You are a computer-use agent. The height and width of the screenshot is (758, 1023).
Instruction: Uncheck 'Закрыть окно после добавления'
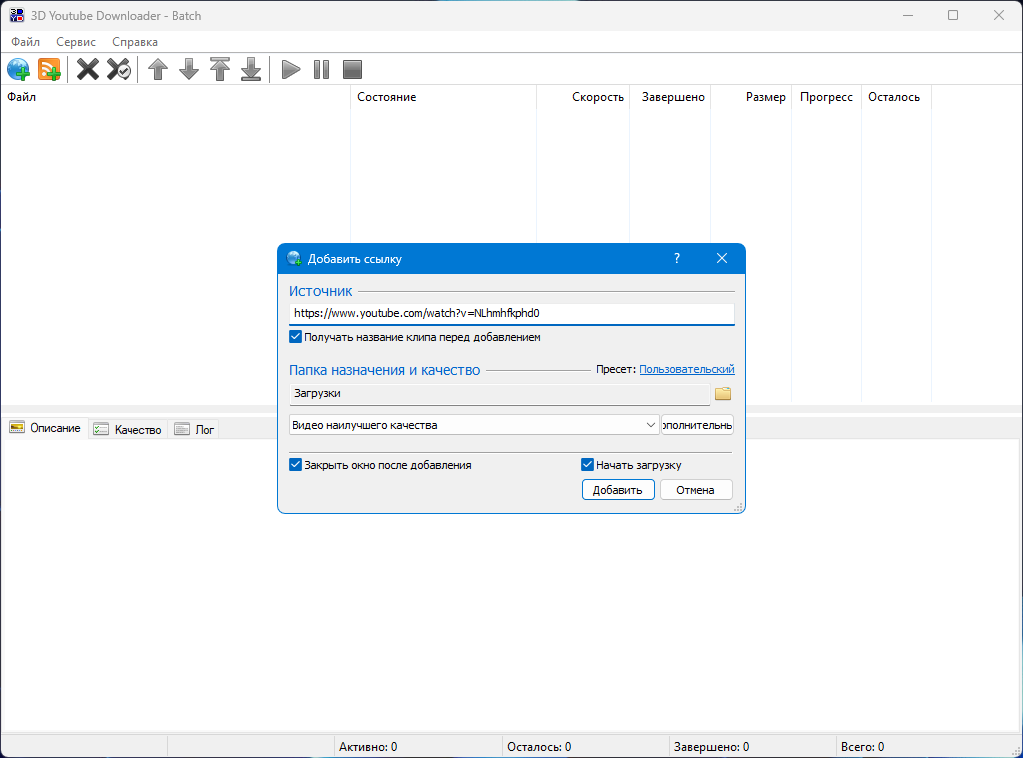click(296, 465)
